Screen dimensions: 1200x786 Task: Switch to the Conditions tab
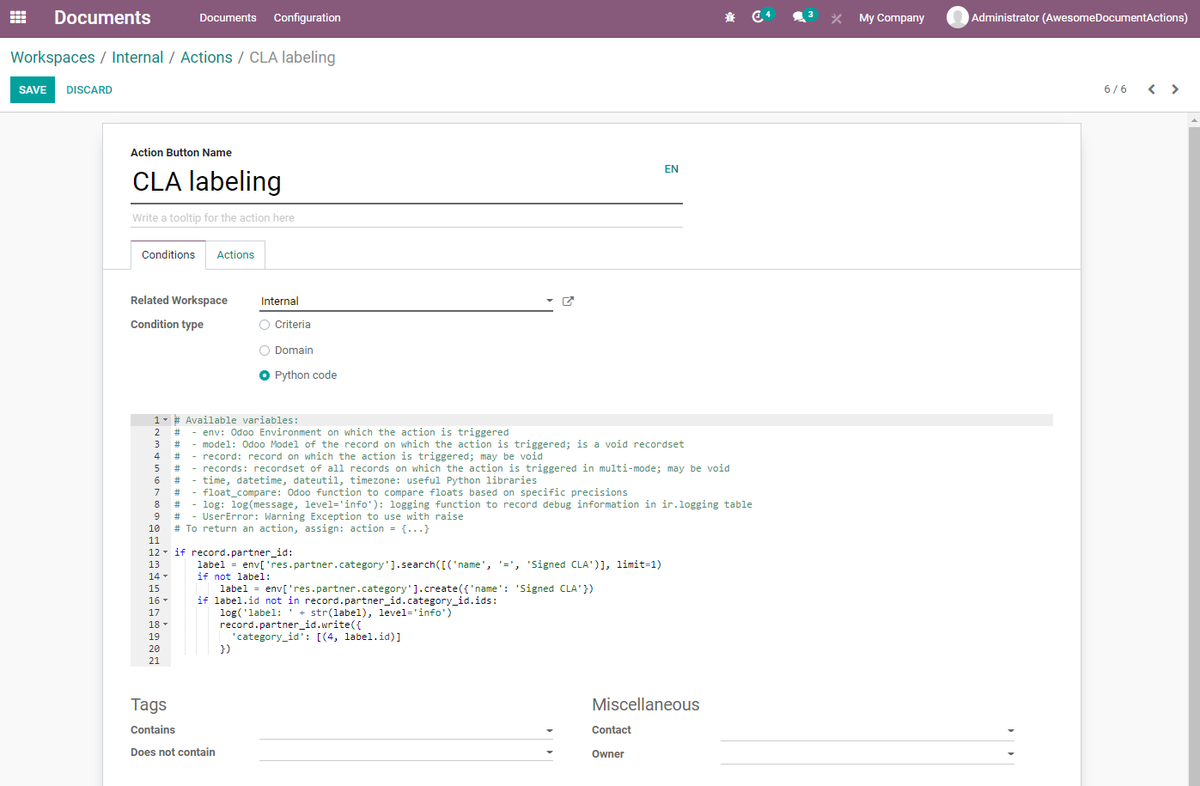(168, 255)
